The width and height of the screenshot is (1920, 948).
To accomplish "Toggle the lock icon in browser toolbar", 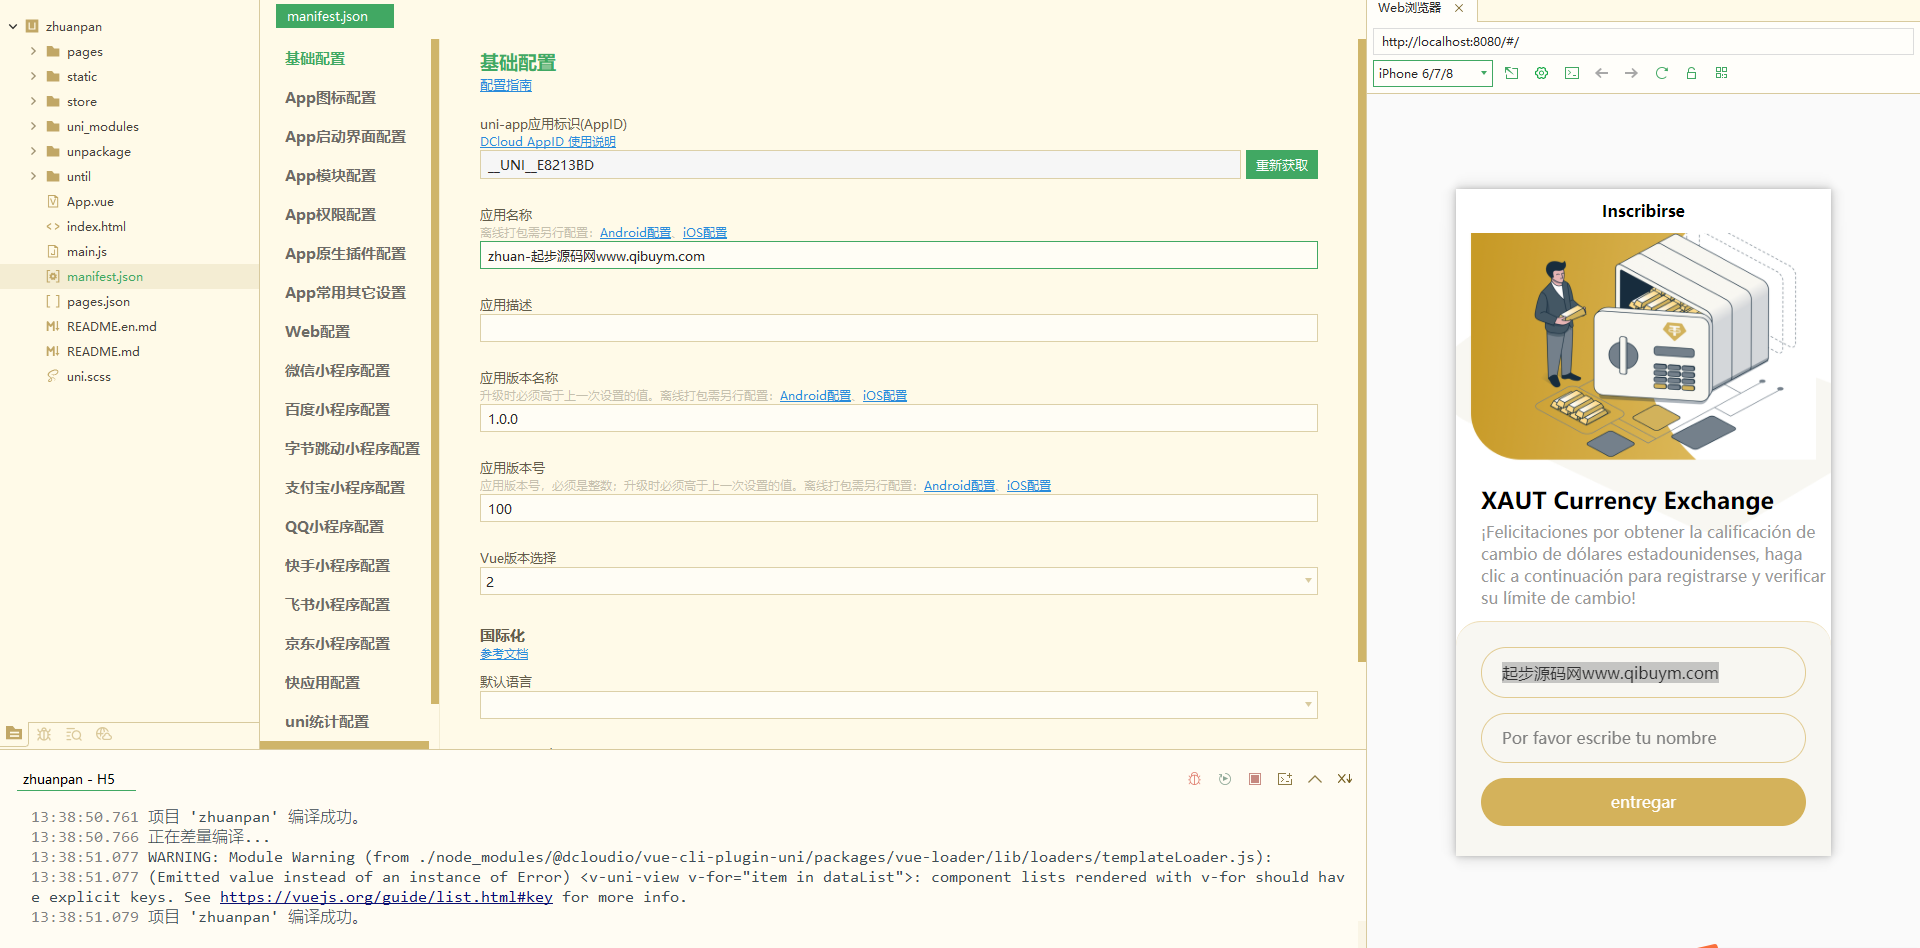I will (1691, 73).
